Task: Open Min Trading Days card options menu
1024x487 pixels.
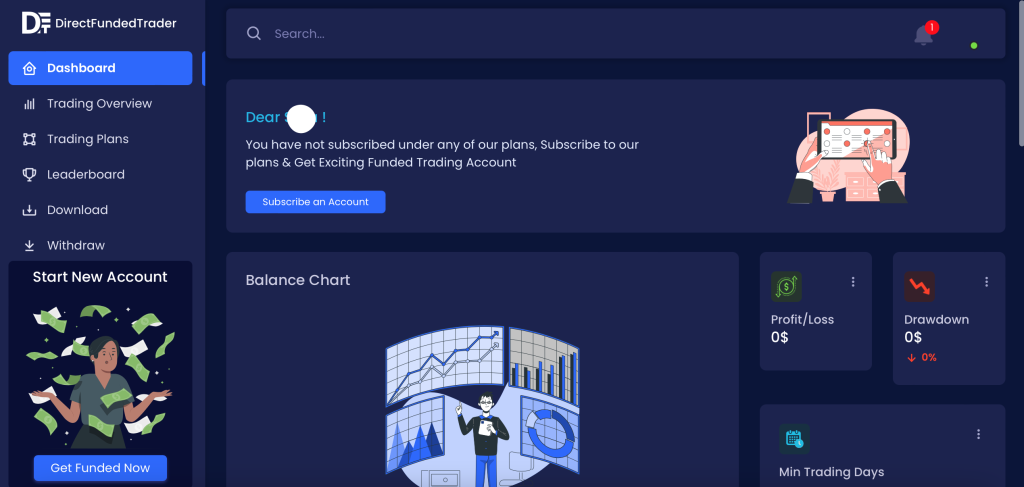Action: coord(978,434)
